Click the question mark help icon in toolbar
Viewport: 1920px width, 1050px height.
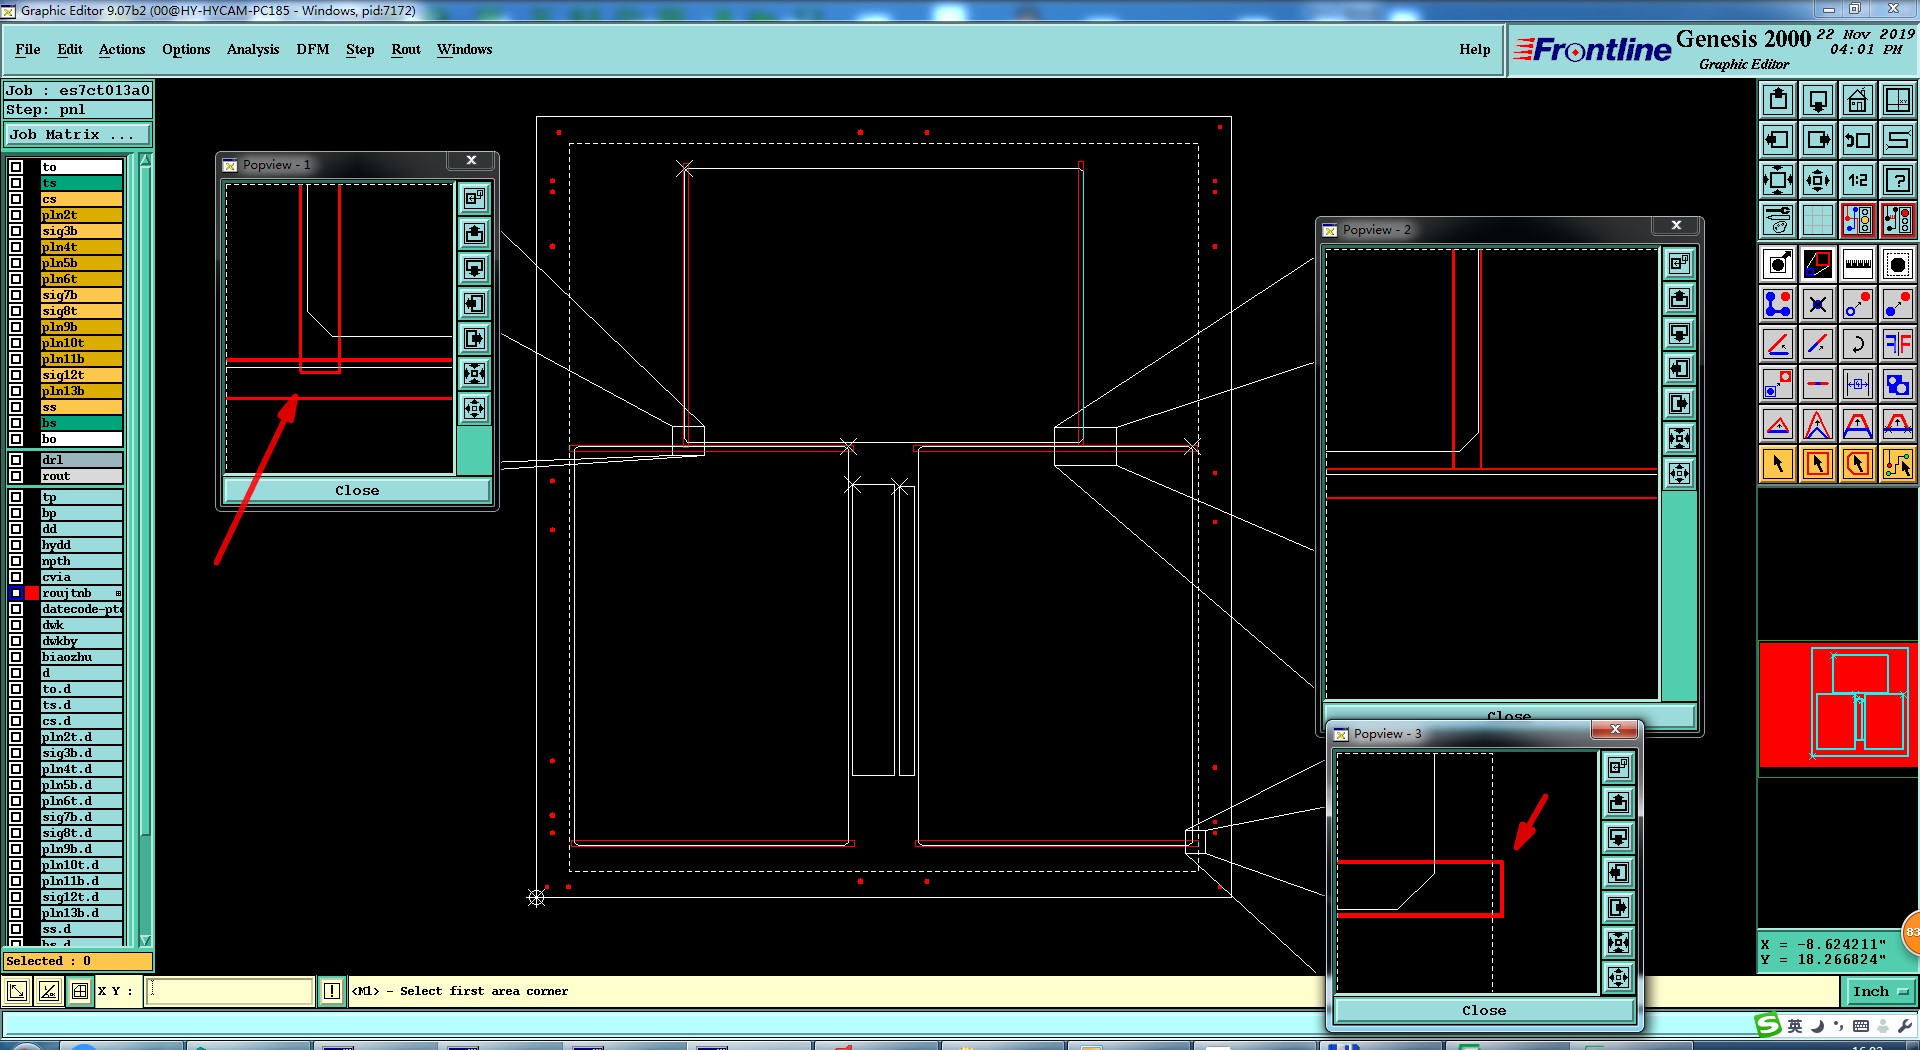[x=1898, y=180]
